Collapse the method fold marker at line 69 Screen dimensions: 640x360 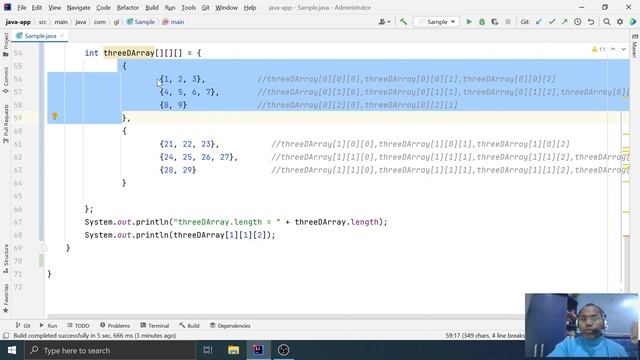coord(44,248)
